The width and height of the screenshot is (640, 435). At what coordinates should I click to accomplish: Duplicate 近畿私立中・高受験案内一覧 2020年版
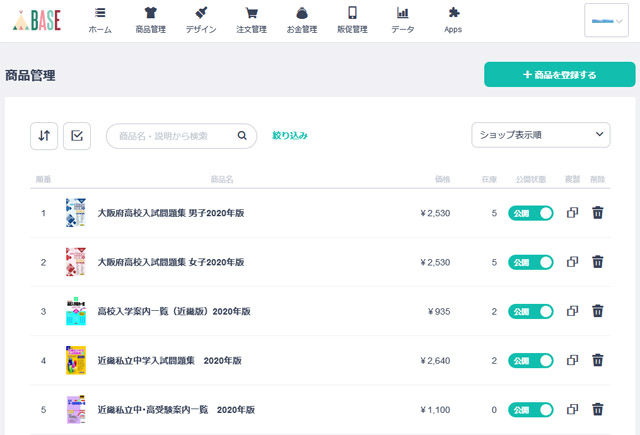(572, 409)
